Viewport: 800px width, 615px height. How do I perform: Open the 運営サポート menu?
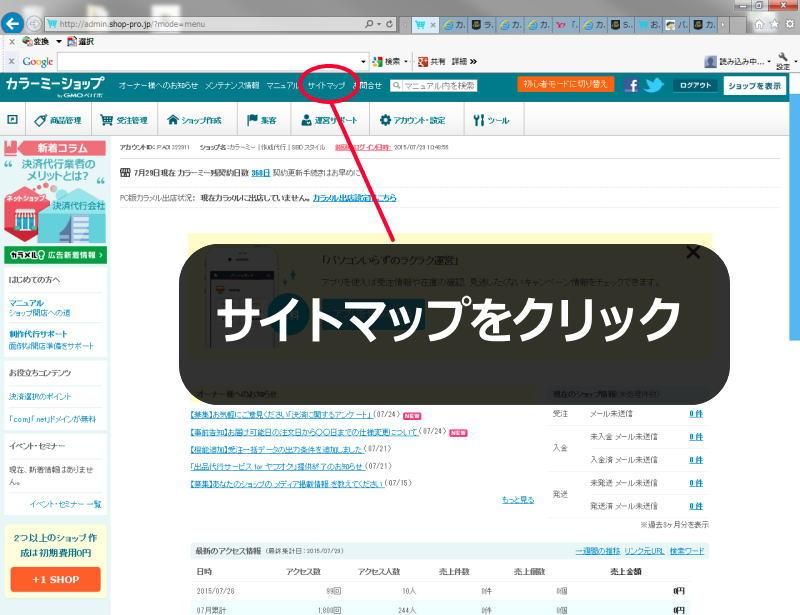(x=328, y=121)
